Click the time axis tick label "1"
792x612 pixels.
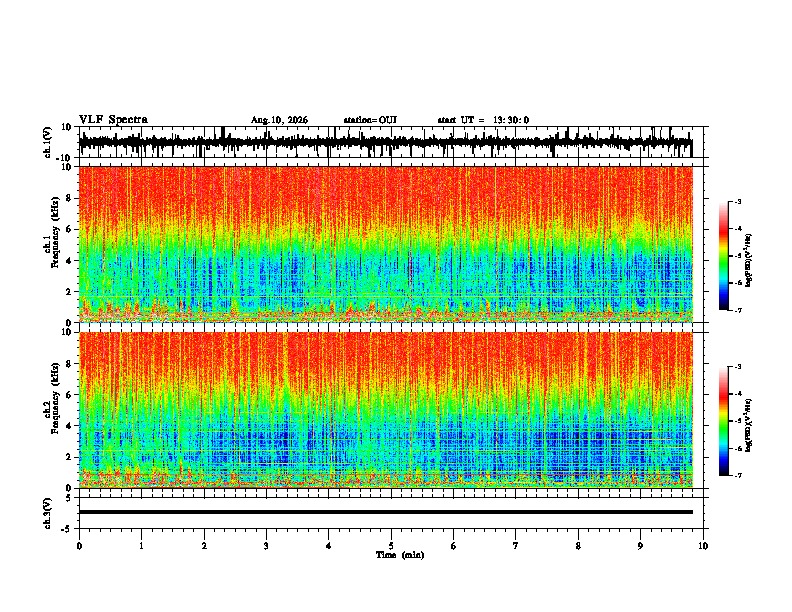pyautogui.click(x=141, y=546)
